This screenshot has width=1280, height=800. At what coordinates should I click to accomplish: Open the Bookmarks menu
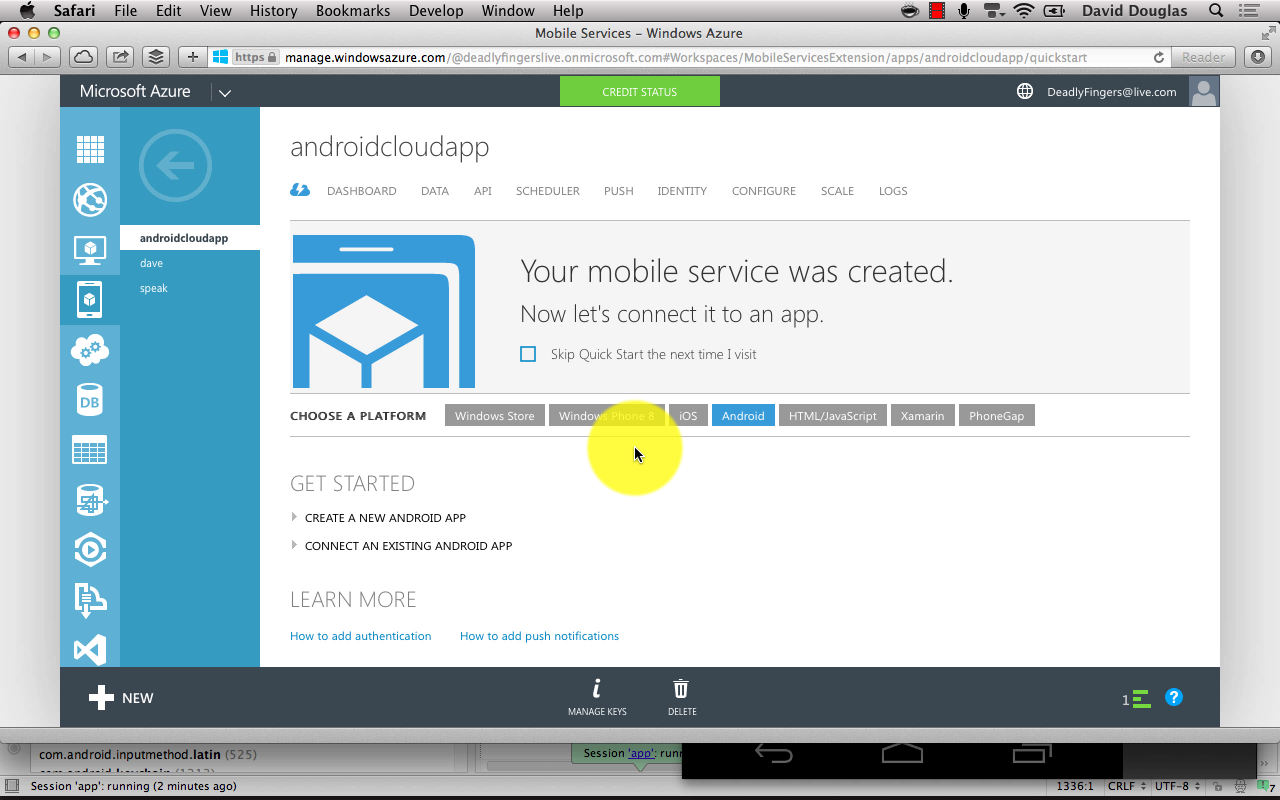353,11
